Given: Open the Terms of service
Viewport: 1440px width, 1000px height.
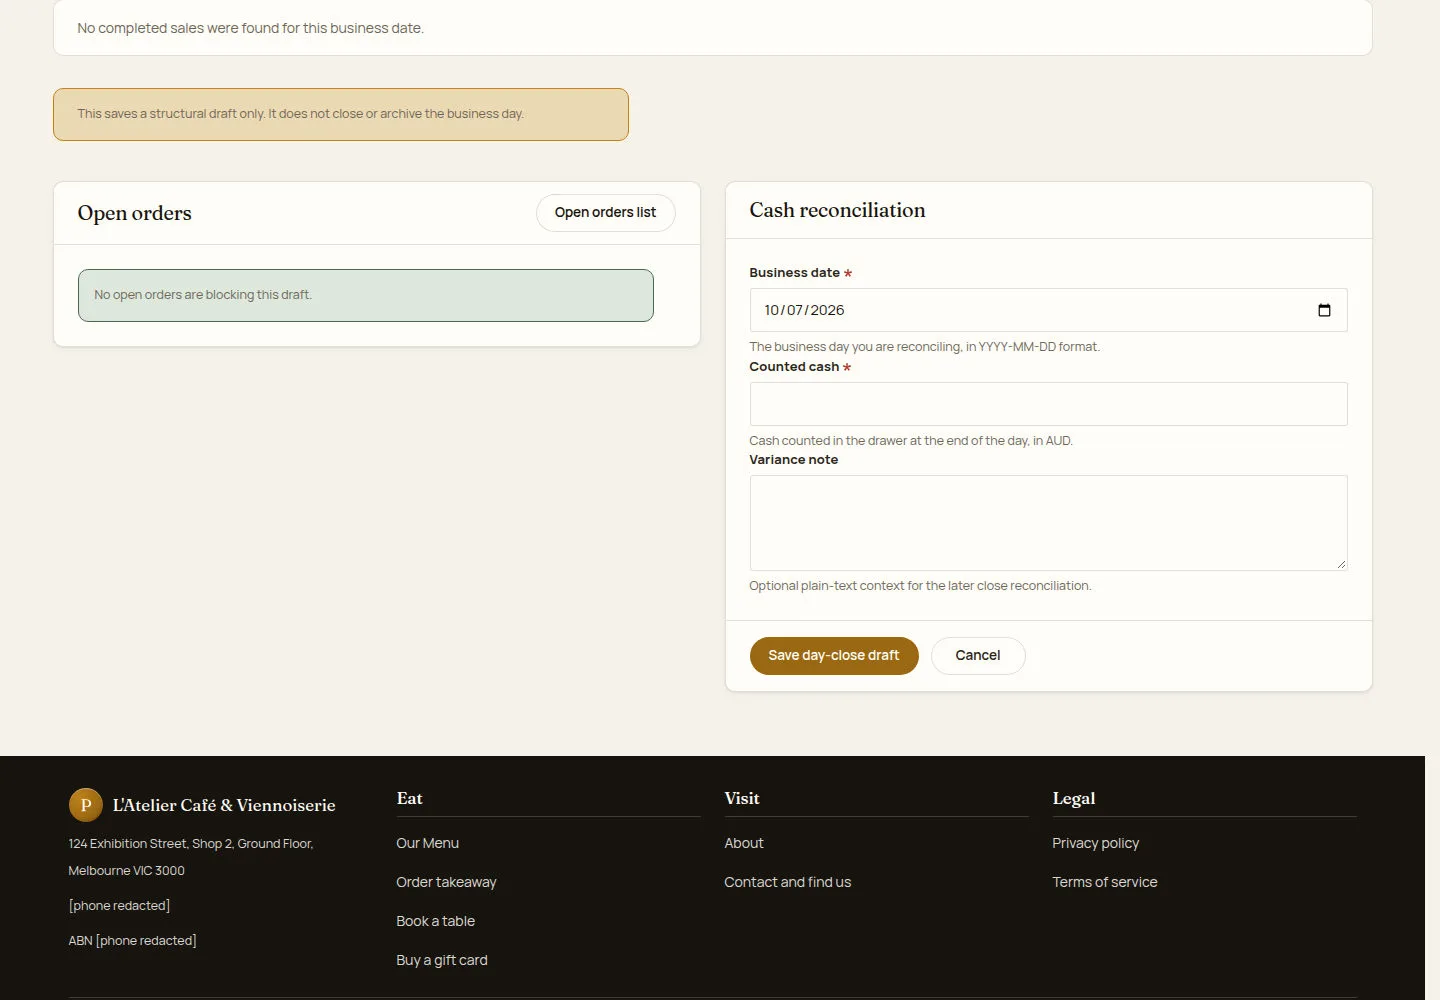Looking at the screenshot, I should 1104,882.
